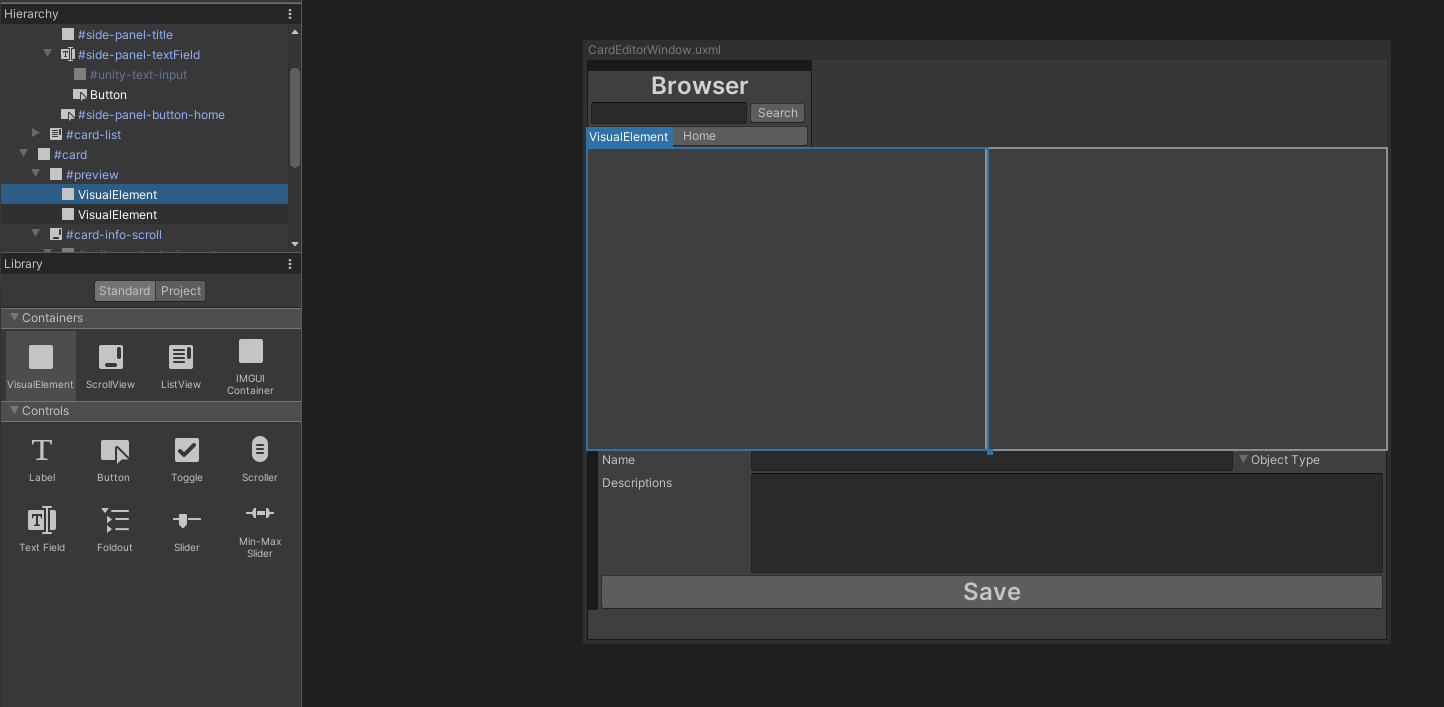Viewport: 1444px width, 707px height.
Task: Select the ListView container in Library
Action: tap(180, 363)
